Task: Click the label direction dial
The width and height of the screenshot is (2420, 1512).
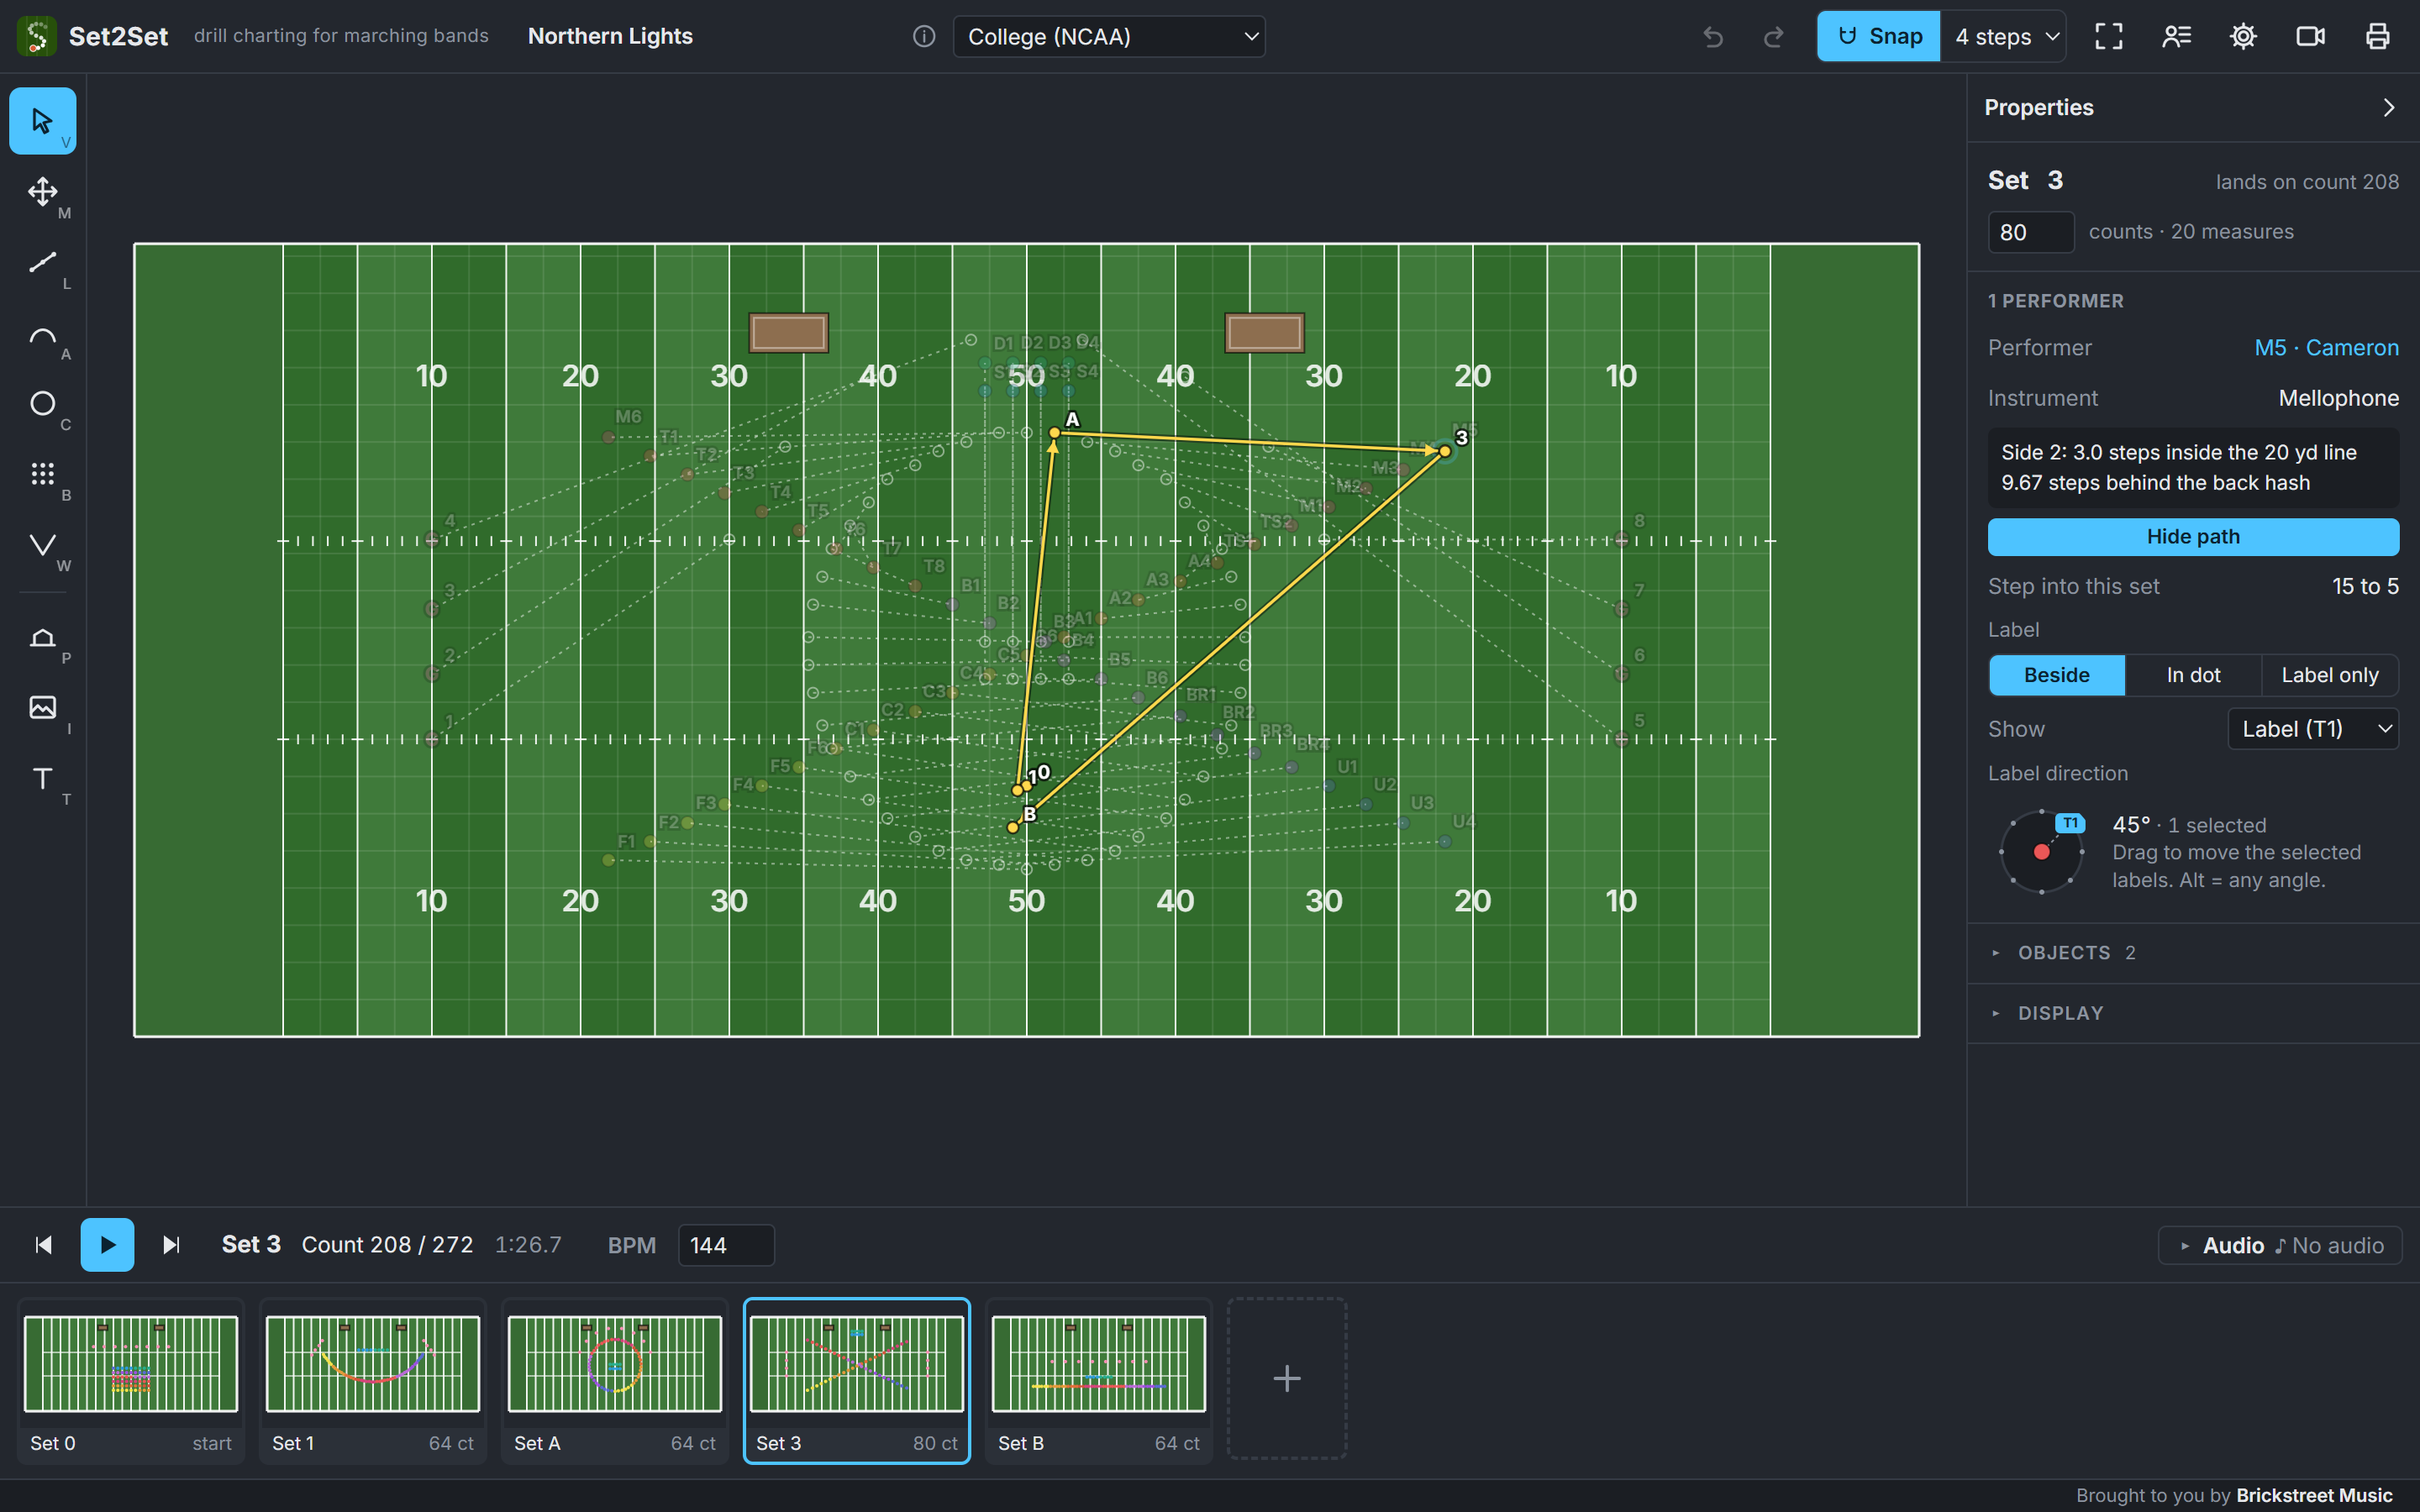Action: click(x=2041, y=852)
